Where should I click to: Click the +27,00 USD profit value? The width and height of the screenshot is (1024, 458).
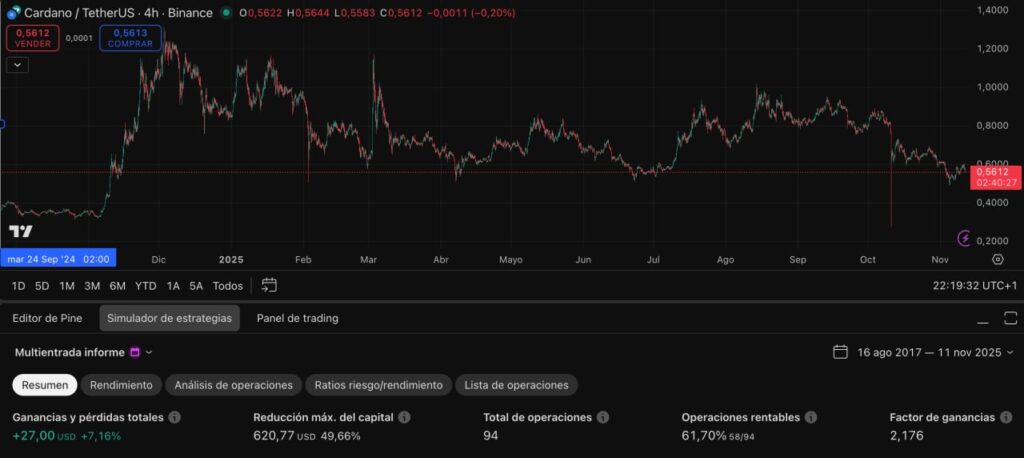(x=44, y=436)
